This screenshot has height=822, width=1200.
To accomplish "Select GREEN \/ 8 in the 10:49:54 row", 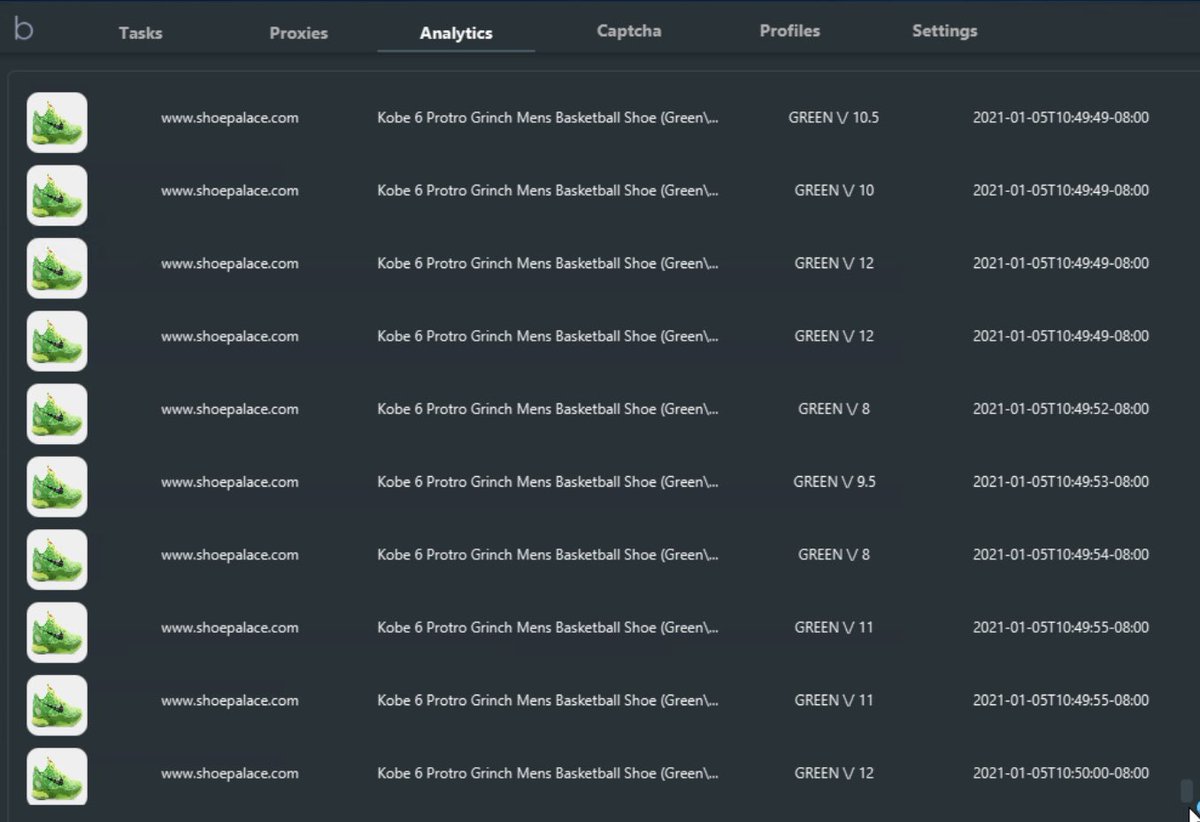I will [834, 555].
